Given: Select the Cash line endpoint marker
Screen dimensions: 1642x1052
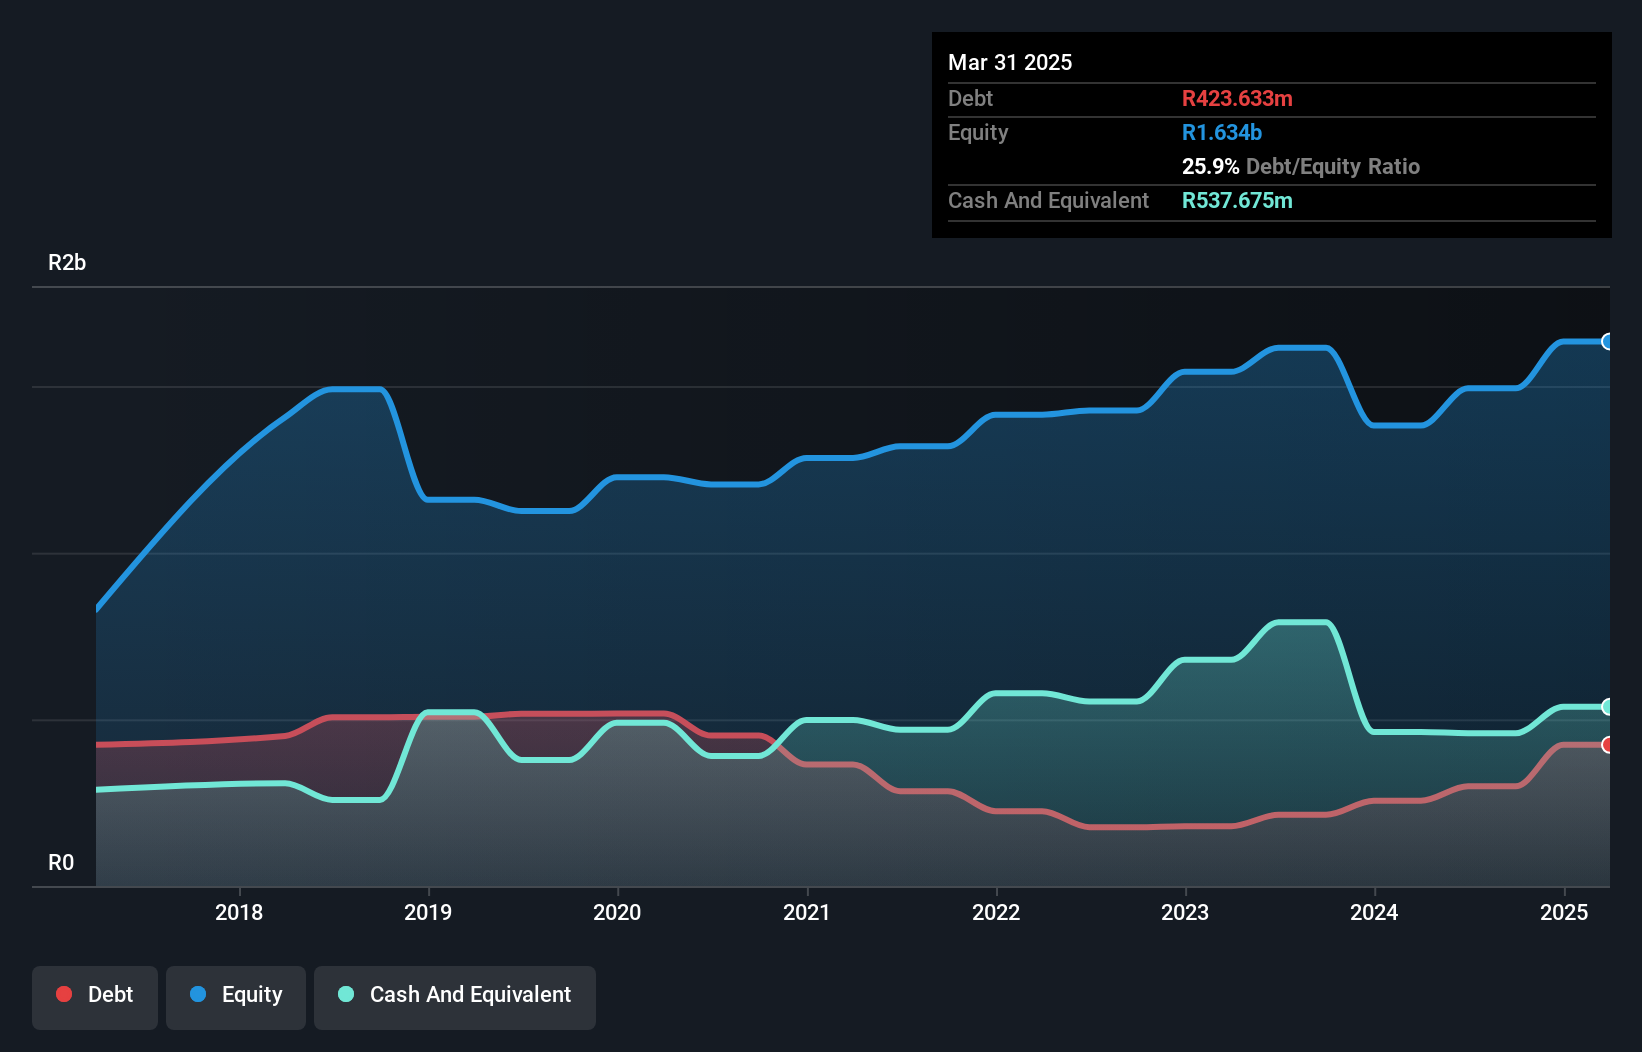Looking at the screenshot, I should point(1607,707).
